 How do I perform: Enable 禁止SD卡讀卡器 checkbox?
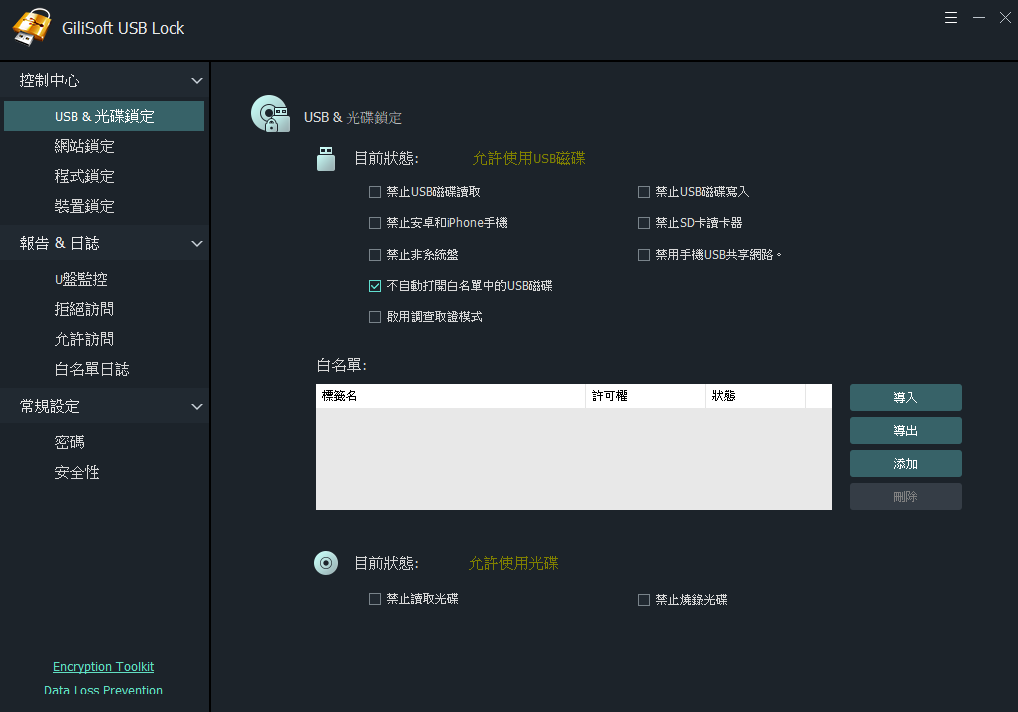[x=644, y=223]
